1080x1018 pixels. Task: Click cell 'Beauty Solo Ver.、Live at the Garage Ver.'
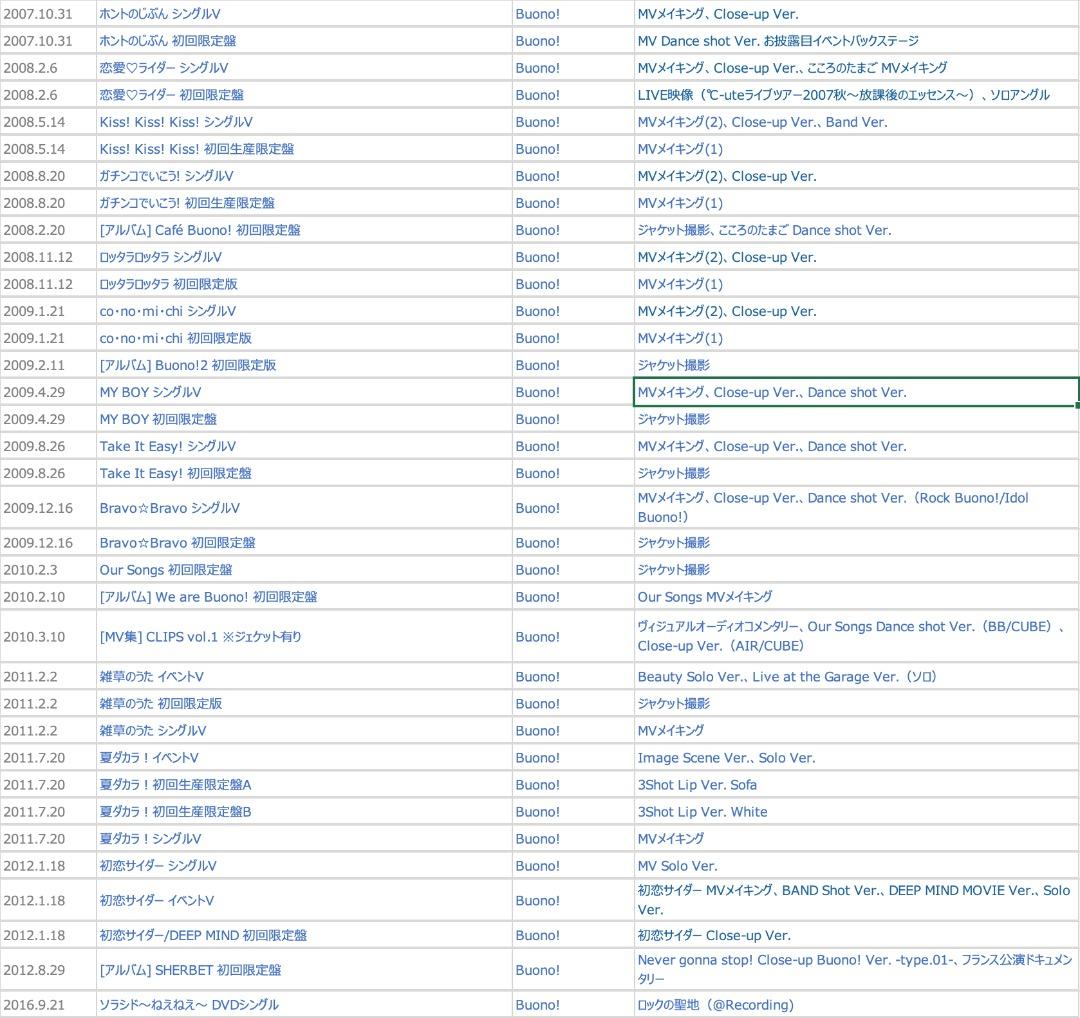point(856,676)
